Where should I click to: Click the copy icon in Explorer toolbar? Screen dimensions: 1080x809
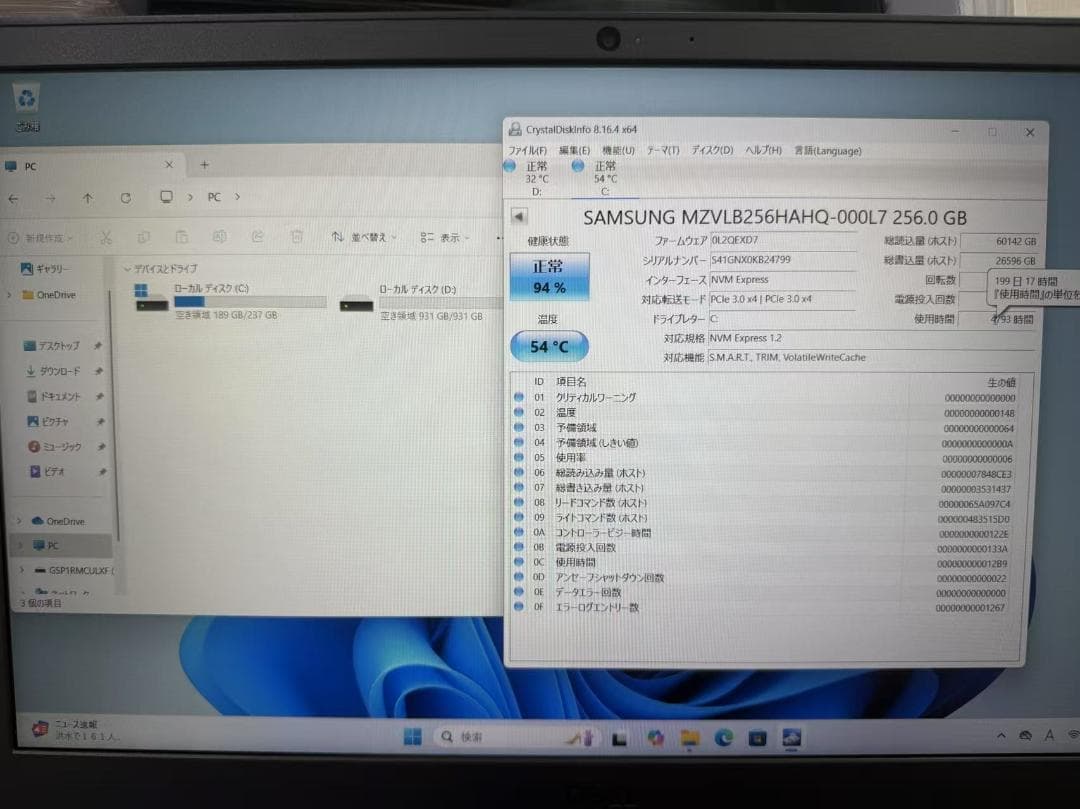(143, 237)
